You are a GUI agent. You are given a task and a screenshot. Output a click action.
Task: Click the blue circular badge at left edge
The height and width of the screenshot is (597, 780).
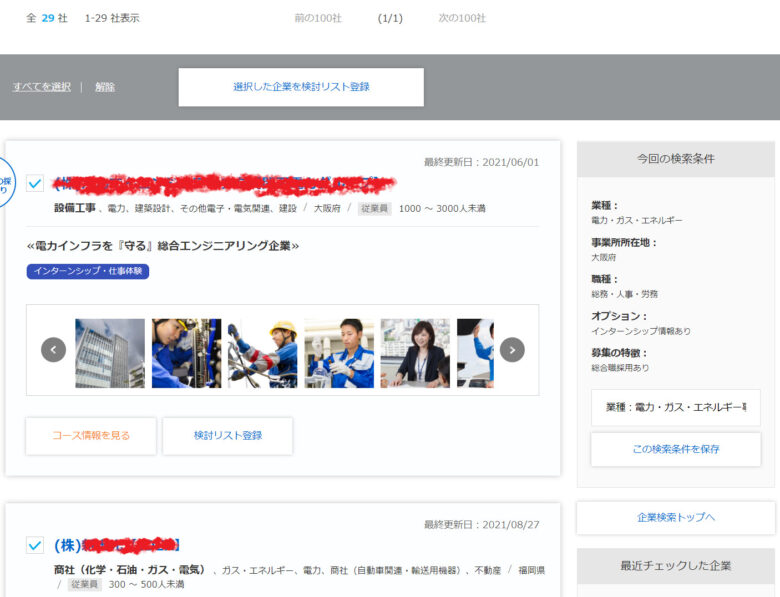click(x=6, y=183)
